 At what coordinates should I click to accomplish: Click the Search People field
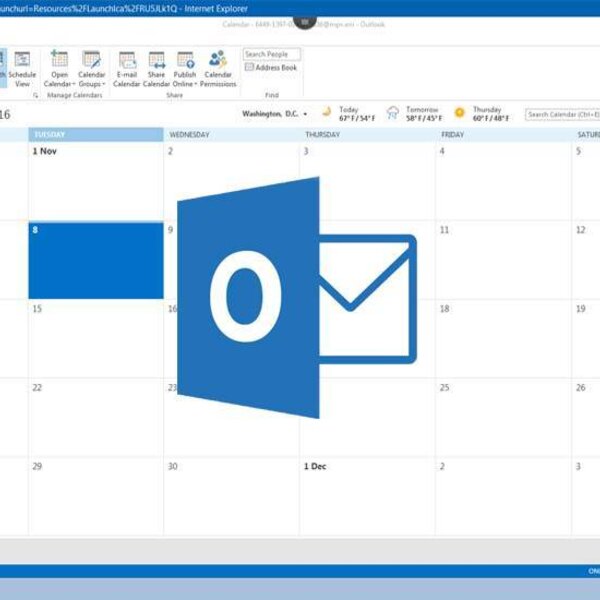pyautogui.click(x=272, y=54)
